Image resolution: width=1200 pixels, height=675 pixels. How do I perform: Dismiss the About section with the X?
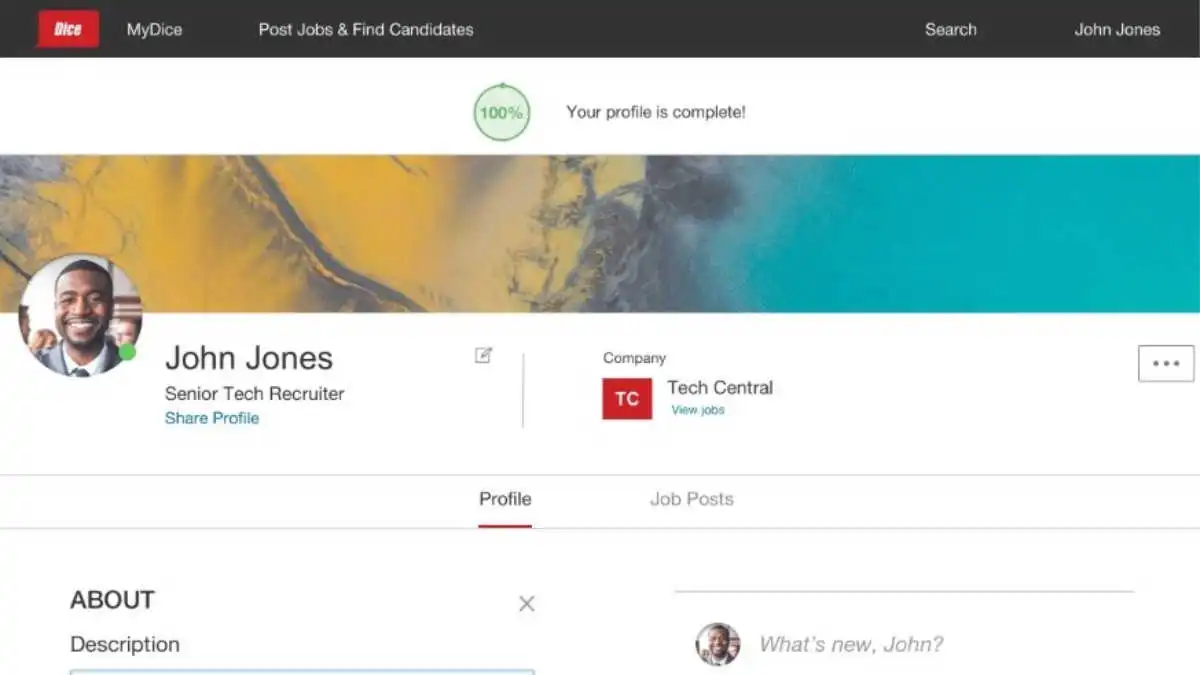coord(527,604)
